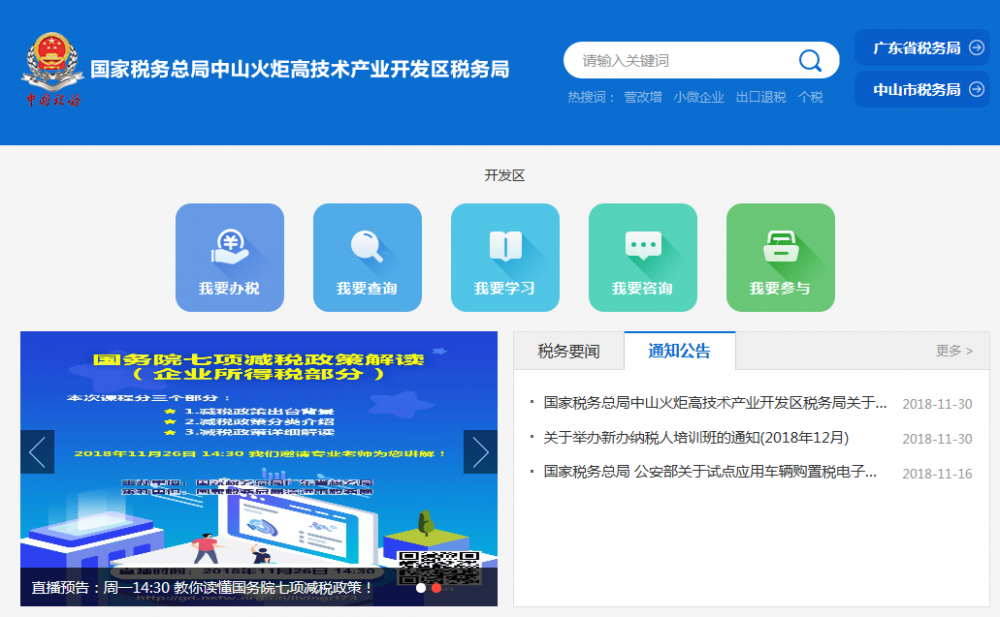Image resolution: width=1000 pixels, height=617 pixels.
Task: Show the previous carousel slide
Action: point(36,451)
